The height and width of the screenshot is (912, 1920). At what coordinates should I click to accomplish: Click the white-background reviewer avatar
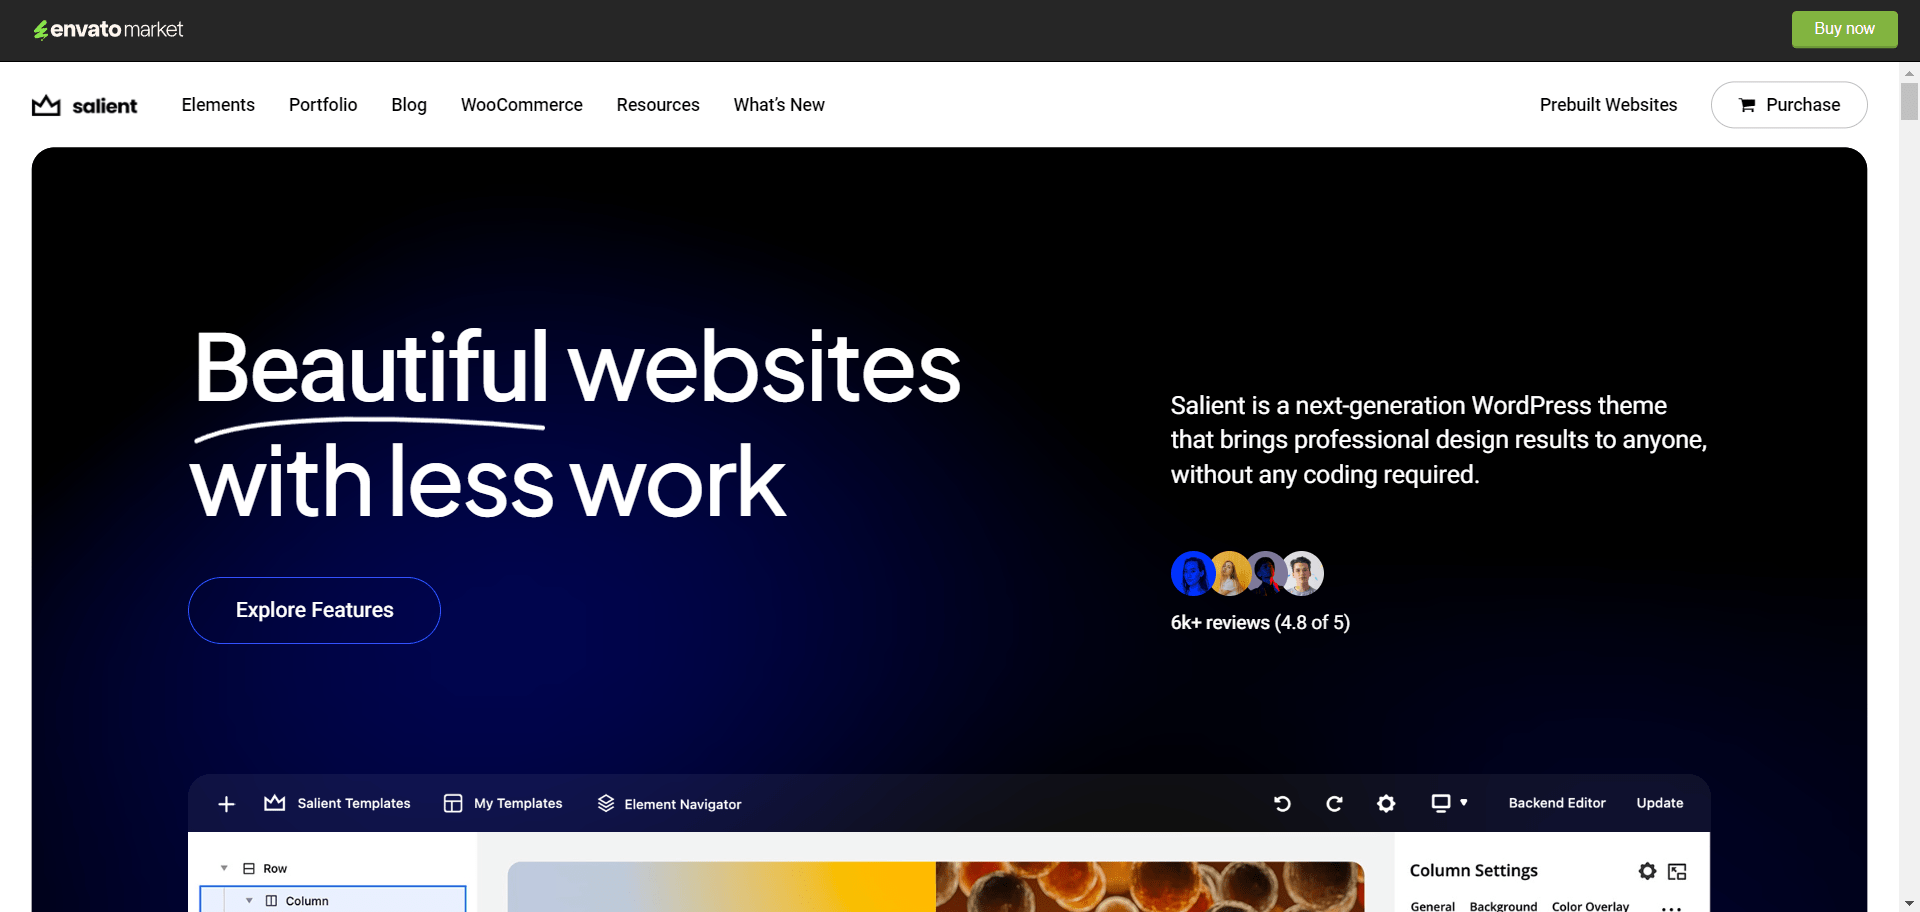point(1303,573)
